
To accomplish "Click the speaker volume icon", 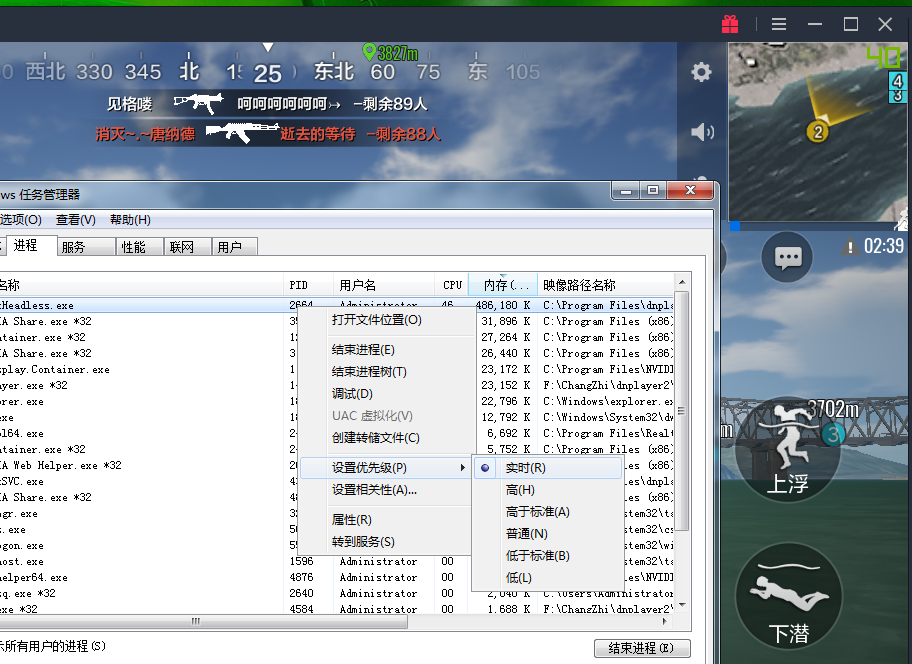I will point(700,131).
